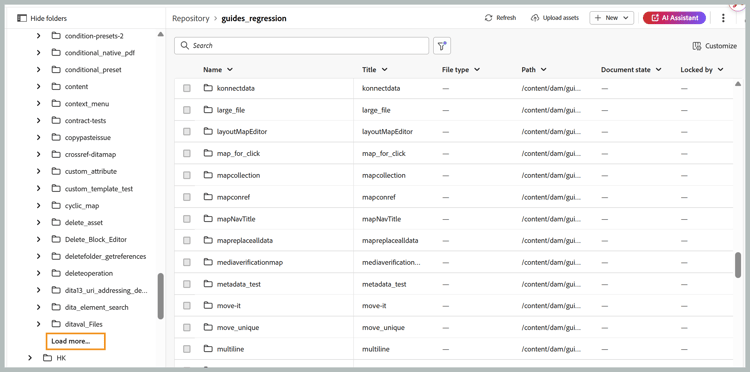Open the File type column dropdown
The width and height of the screenshot is (750, 372).
click(476, 70)
